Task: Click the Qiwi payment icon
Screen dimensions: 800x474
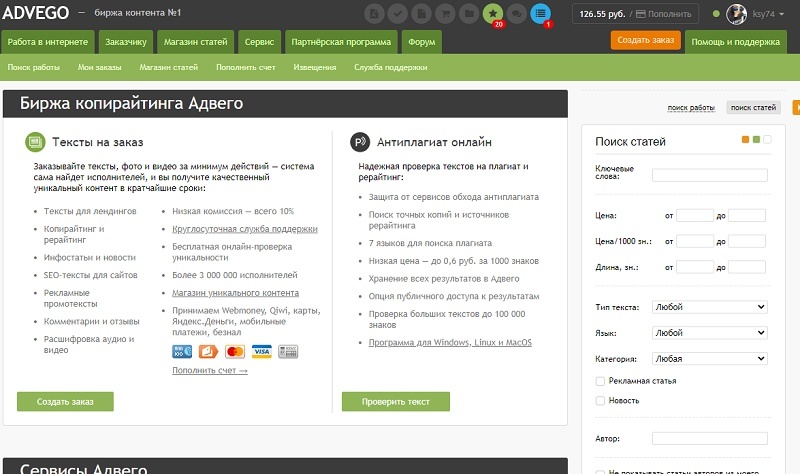Action: tap(208, 352)
